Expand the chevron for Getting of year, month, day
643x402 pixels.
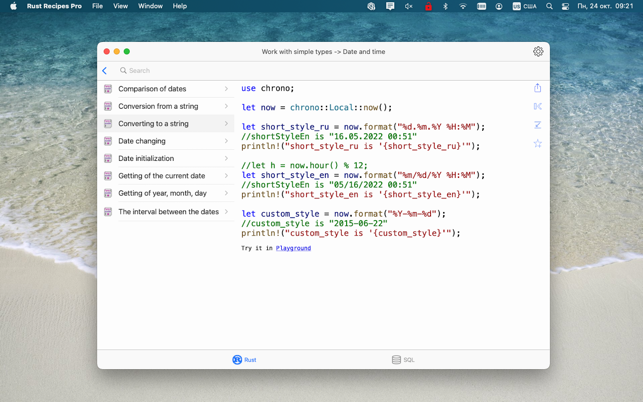226,193
